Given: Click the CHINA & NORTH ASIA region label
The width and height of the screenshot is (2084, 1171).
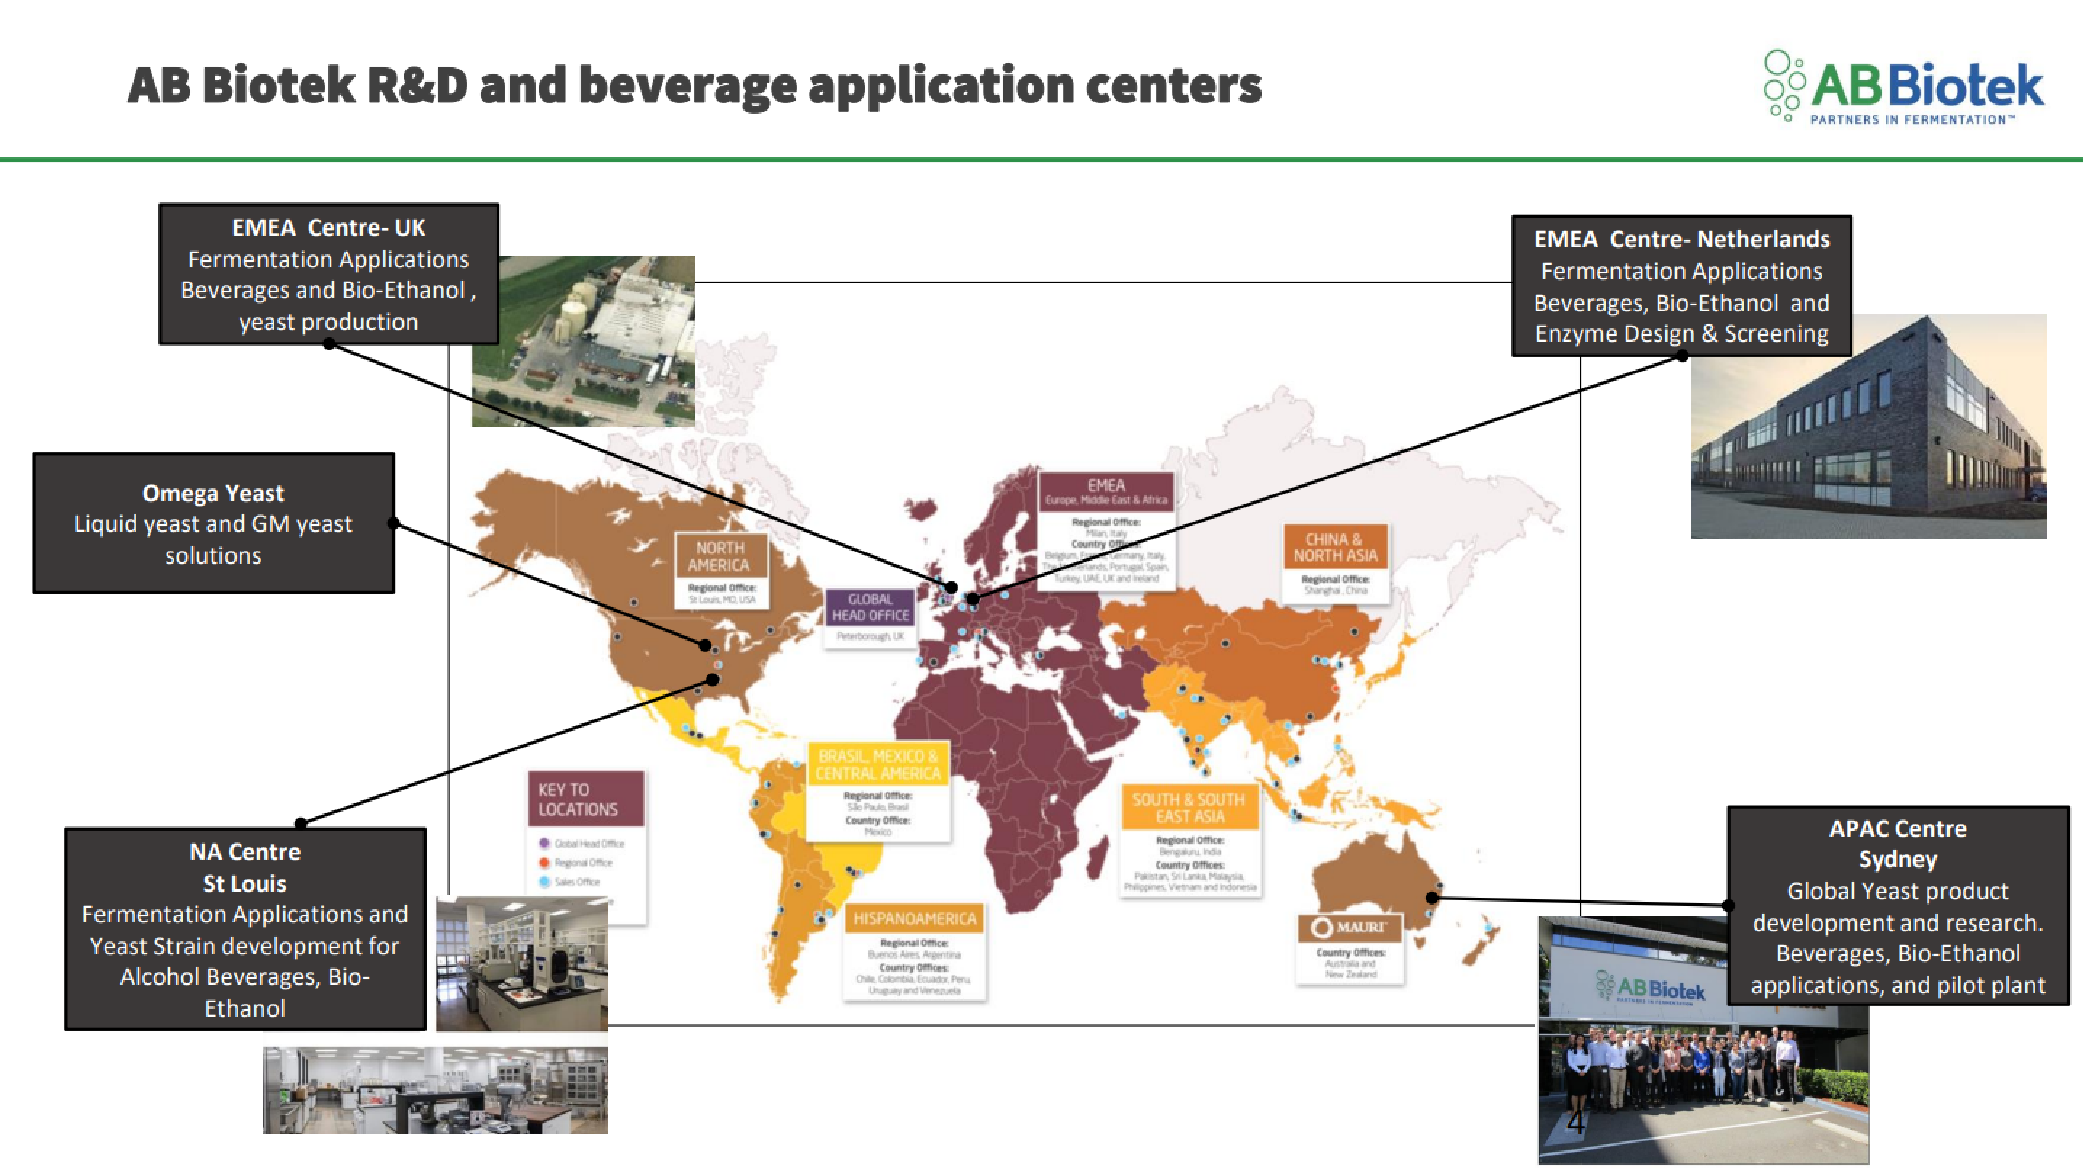Looking at the screenshot, I should click(x=1335, y=547).
